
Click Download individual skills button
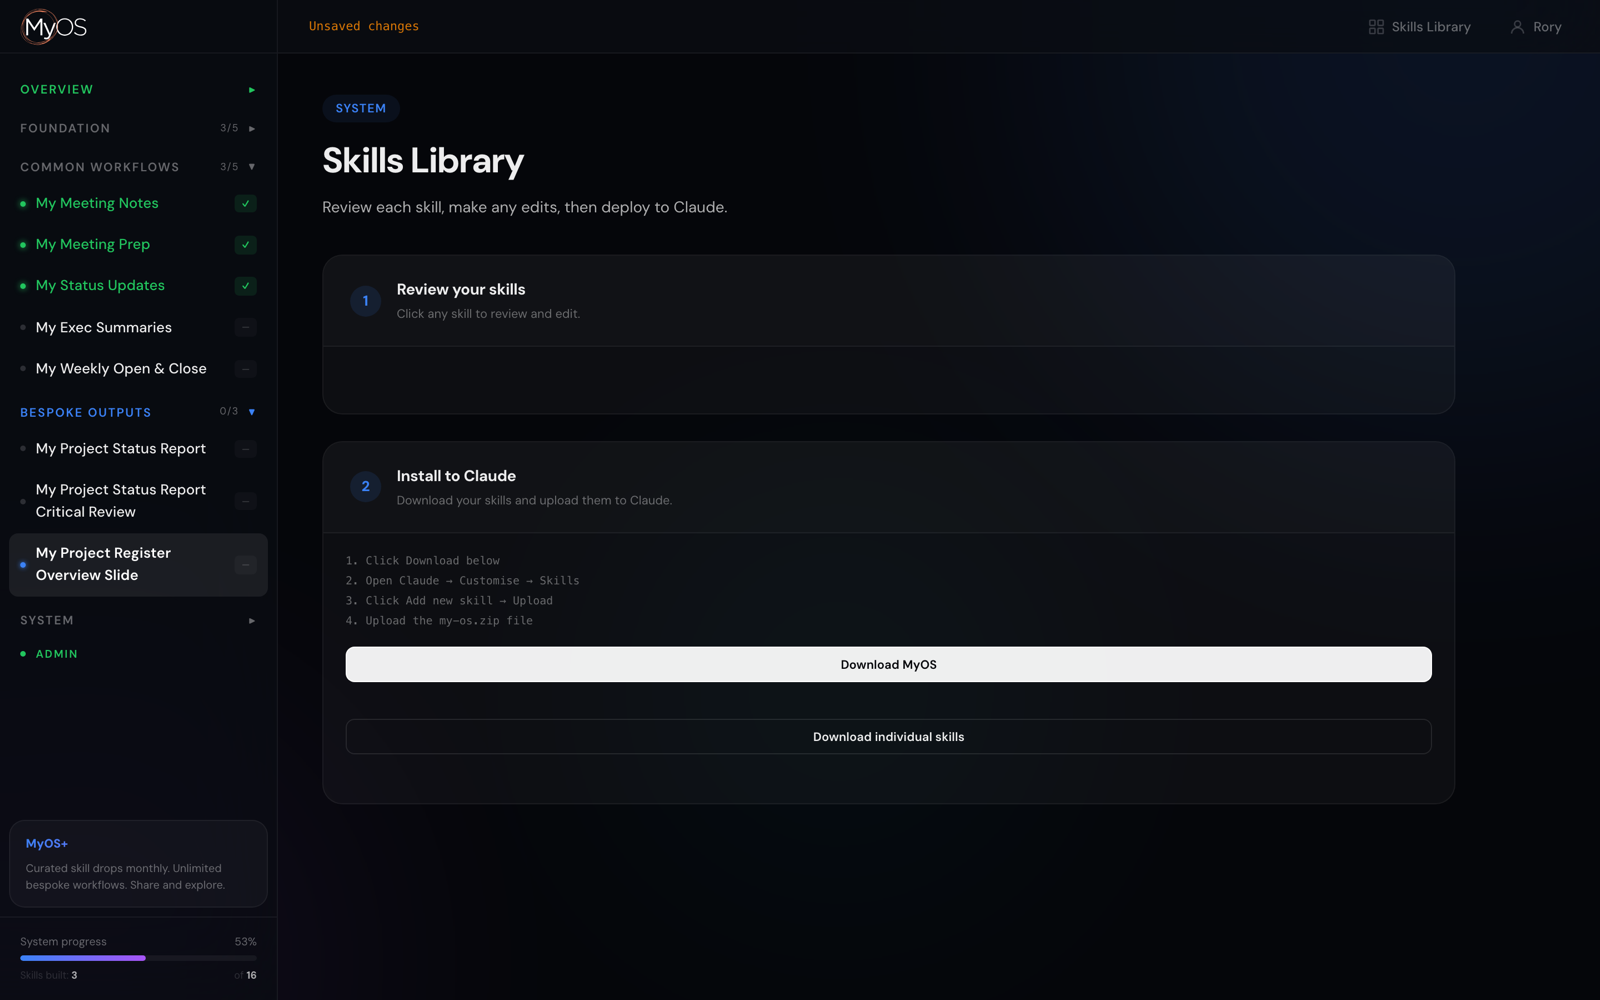[x=888, y=737]
